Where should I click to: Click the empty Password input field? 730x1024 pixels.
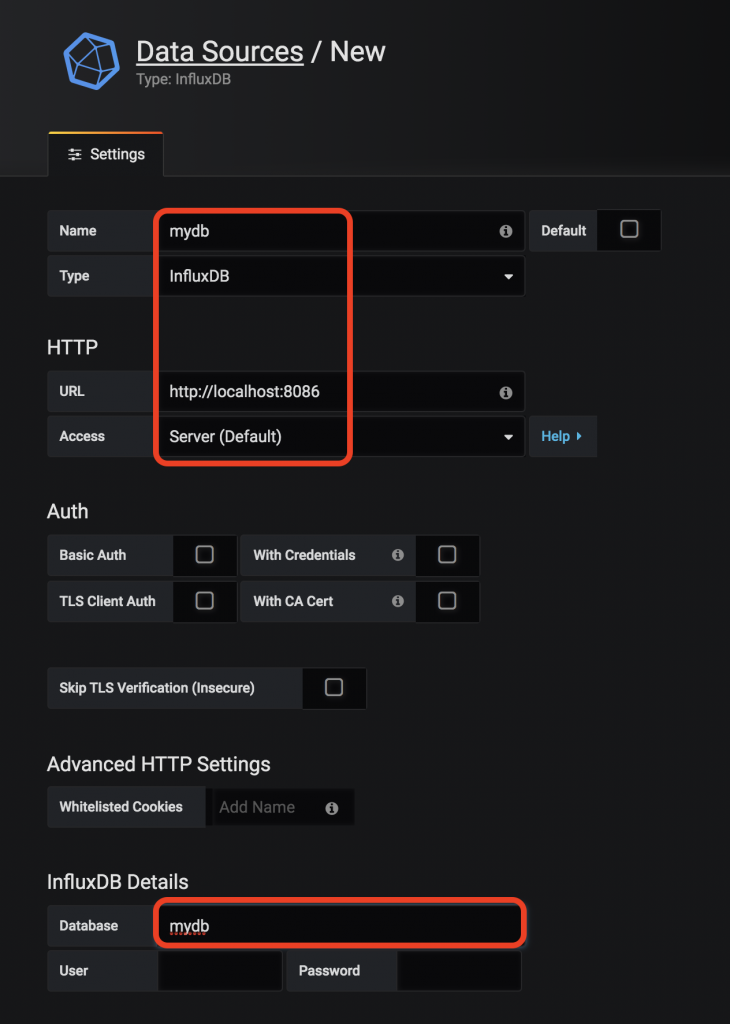[x=459, y=970]
